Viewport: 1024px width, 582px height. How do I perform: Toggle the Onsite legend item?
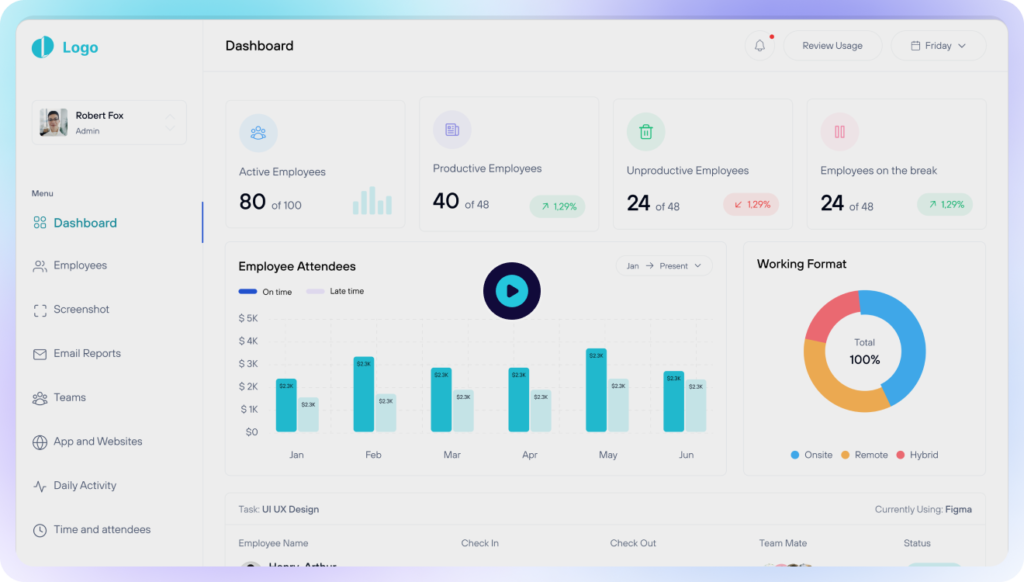click(810, 455)
